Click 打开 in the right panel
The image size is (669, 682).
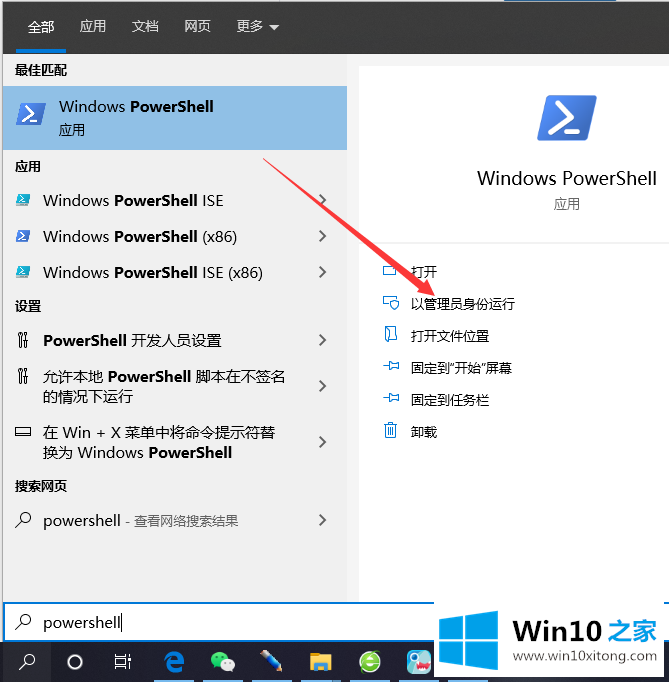click(x=424, y=272)
